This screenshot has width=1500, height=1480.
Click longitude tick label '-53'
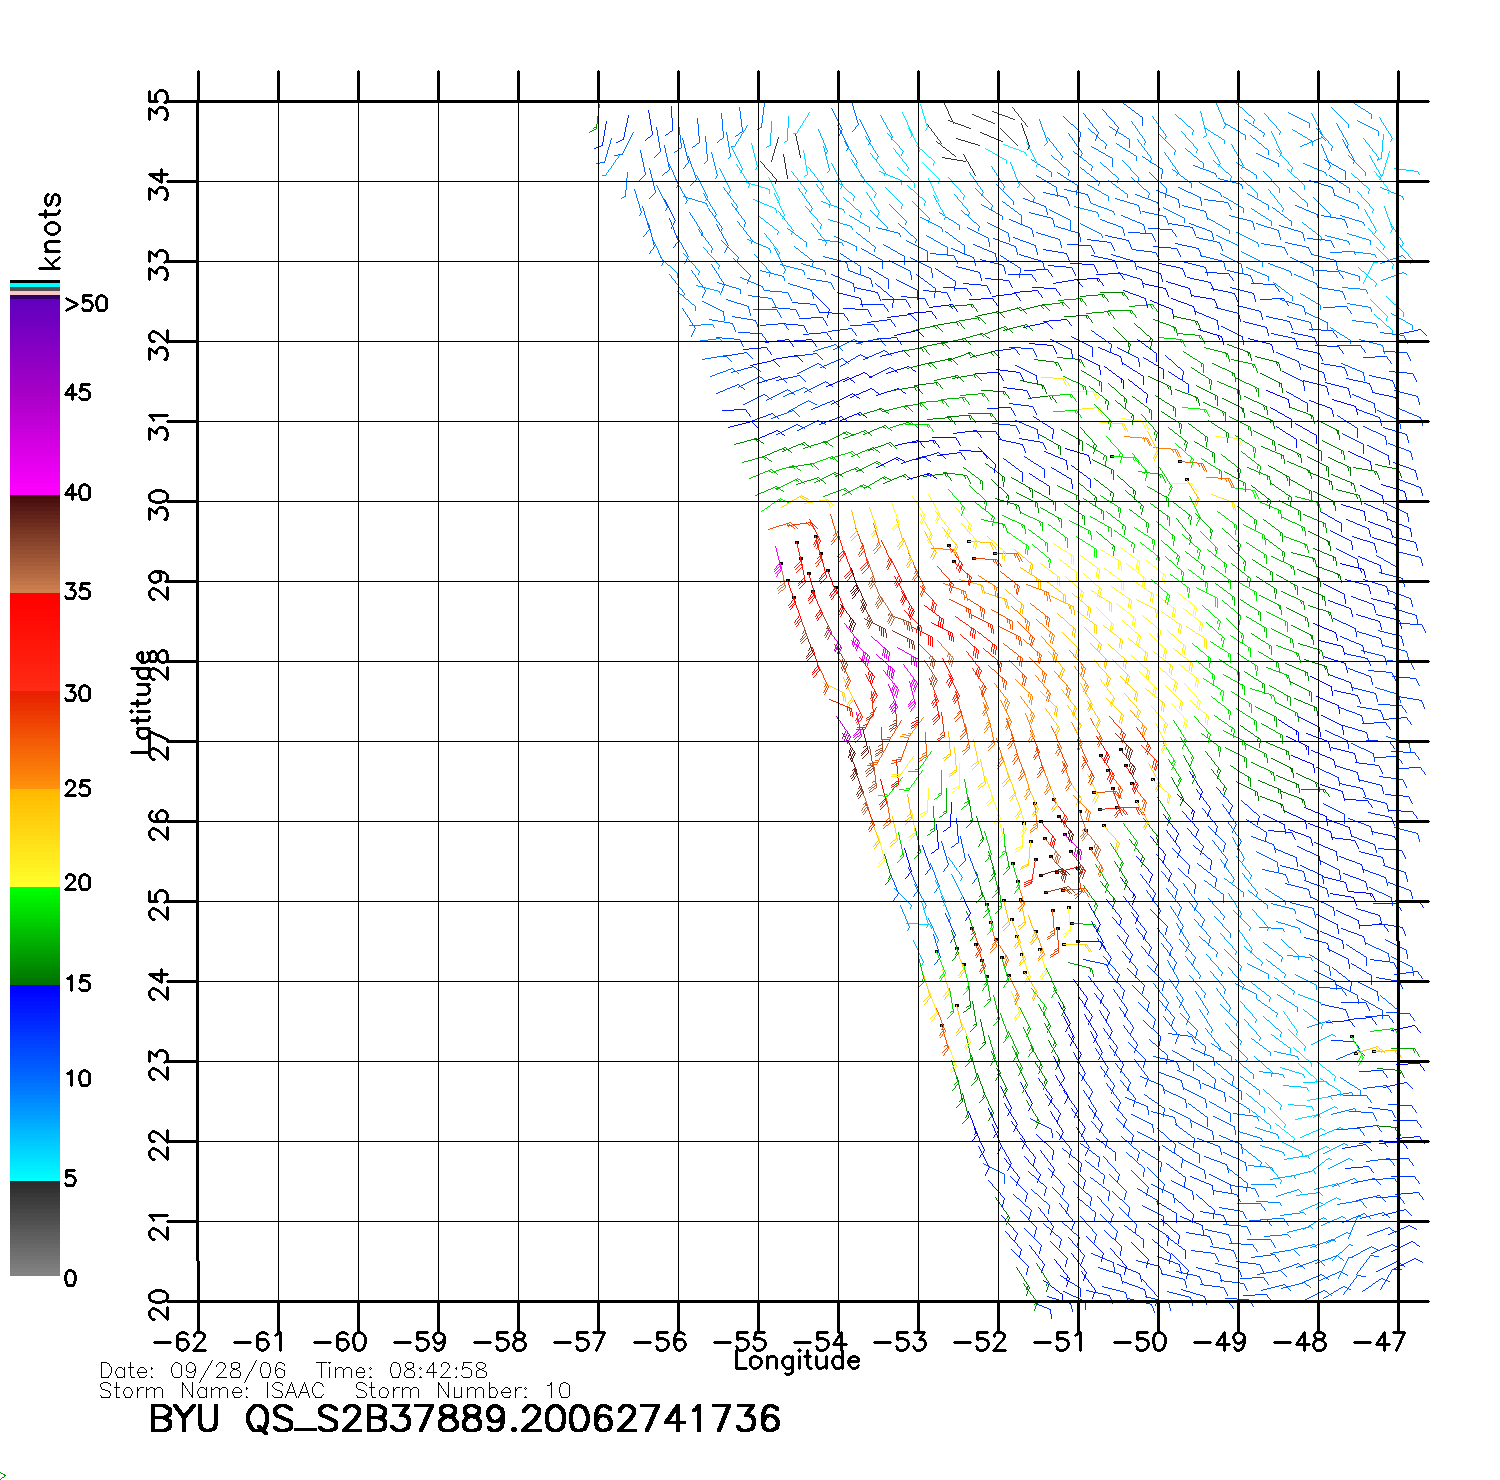[900, 1342]
